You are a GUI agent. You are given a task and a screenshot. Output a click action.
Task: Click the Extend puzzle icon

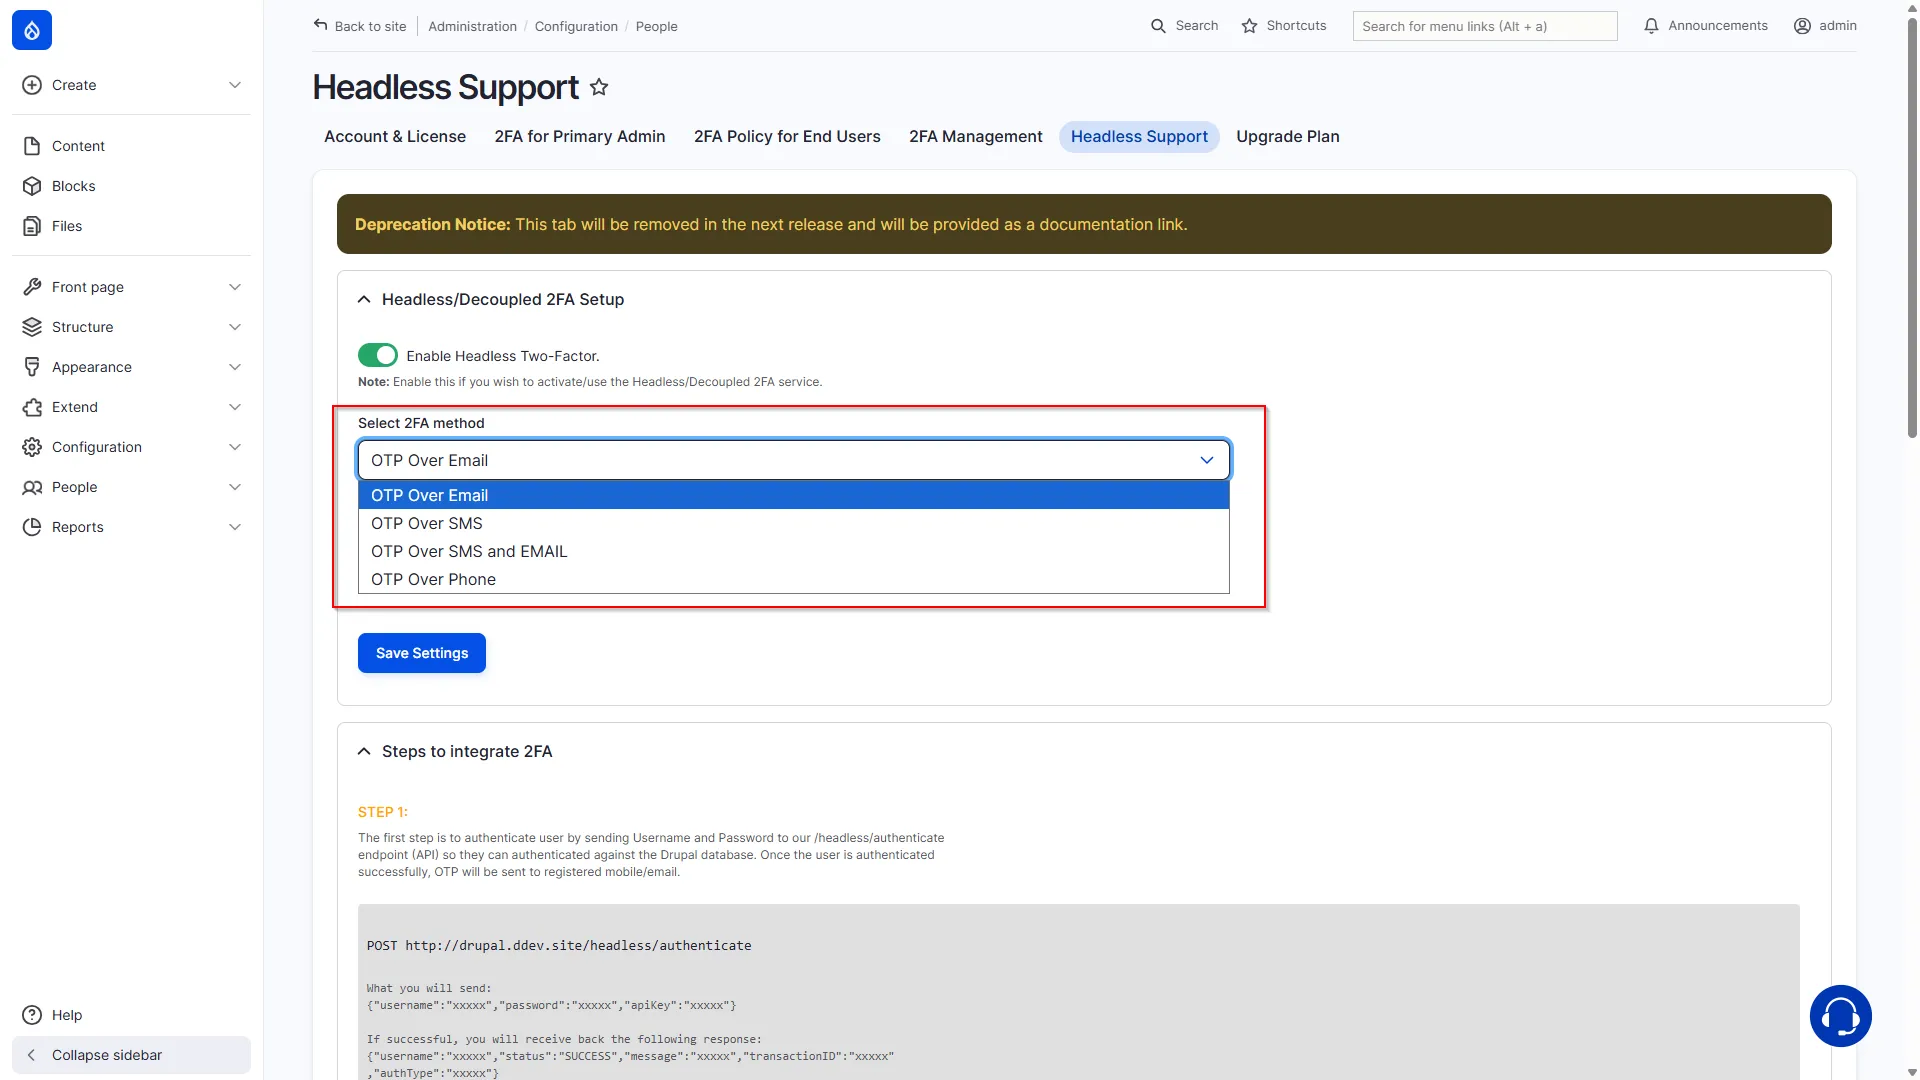coord(32,407)
